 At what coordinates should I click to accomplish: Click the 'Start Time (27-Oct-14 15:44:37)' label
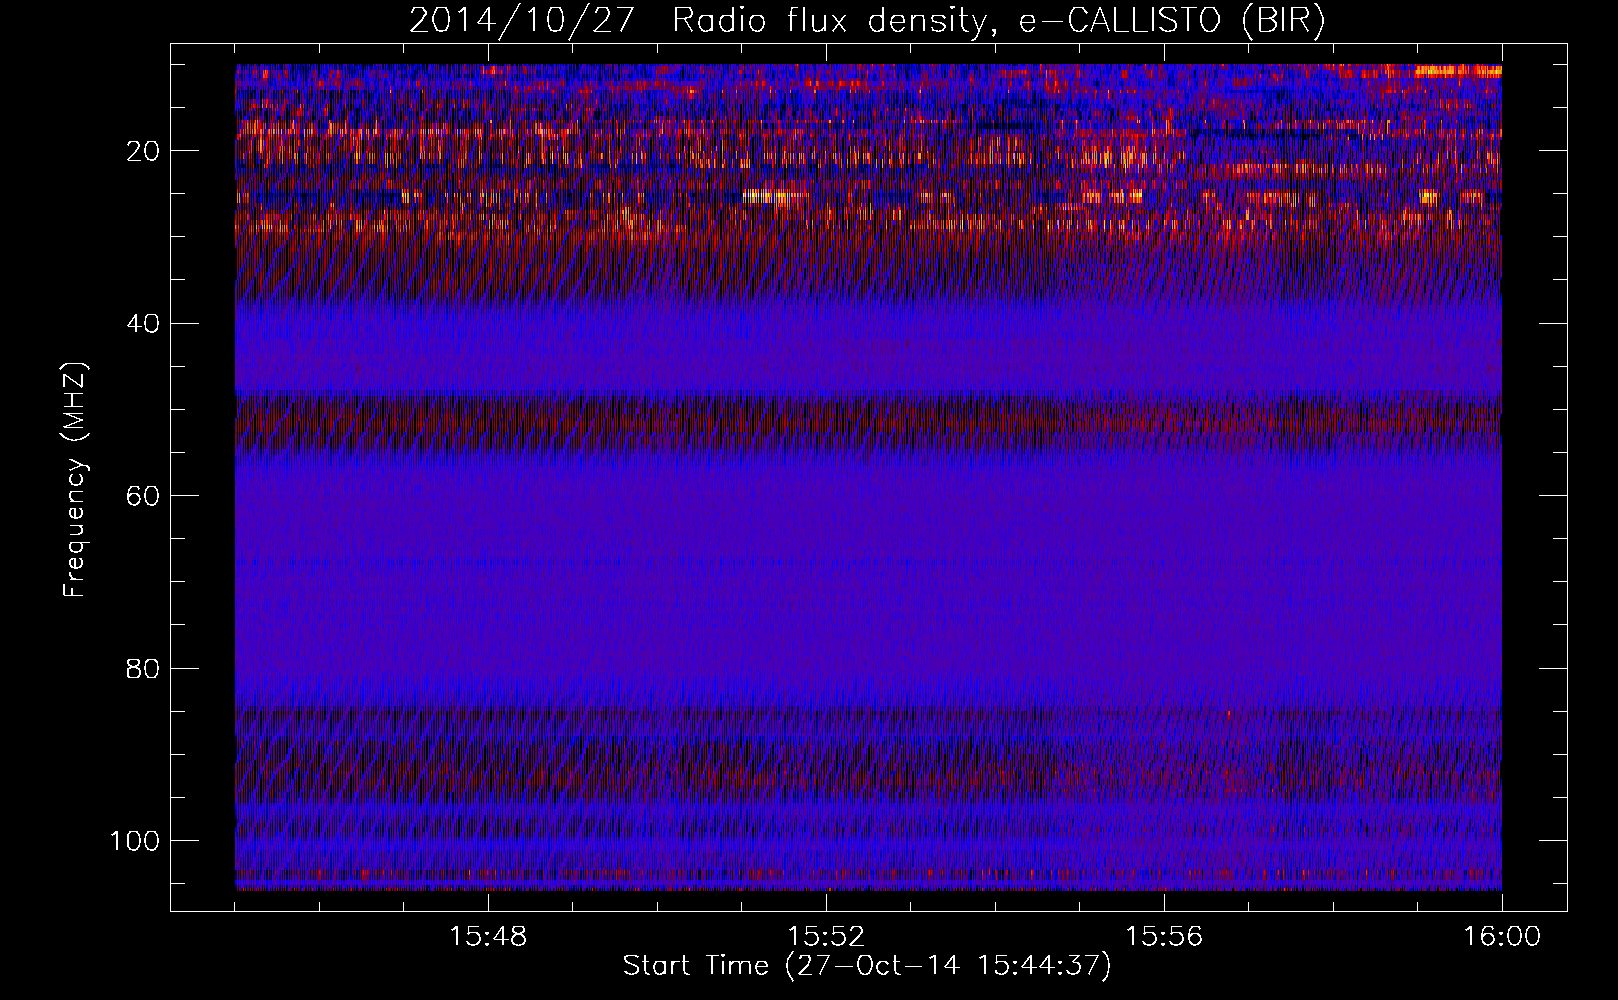(867, 966)
